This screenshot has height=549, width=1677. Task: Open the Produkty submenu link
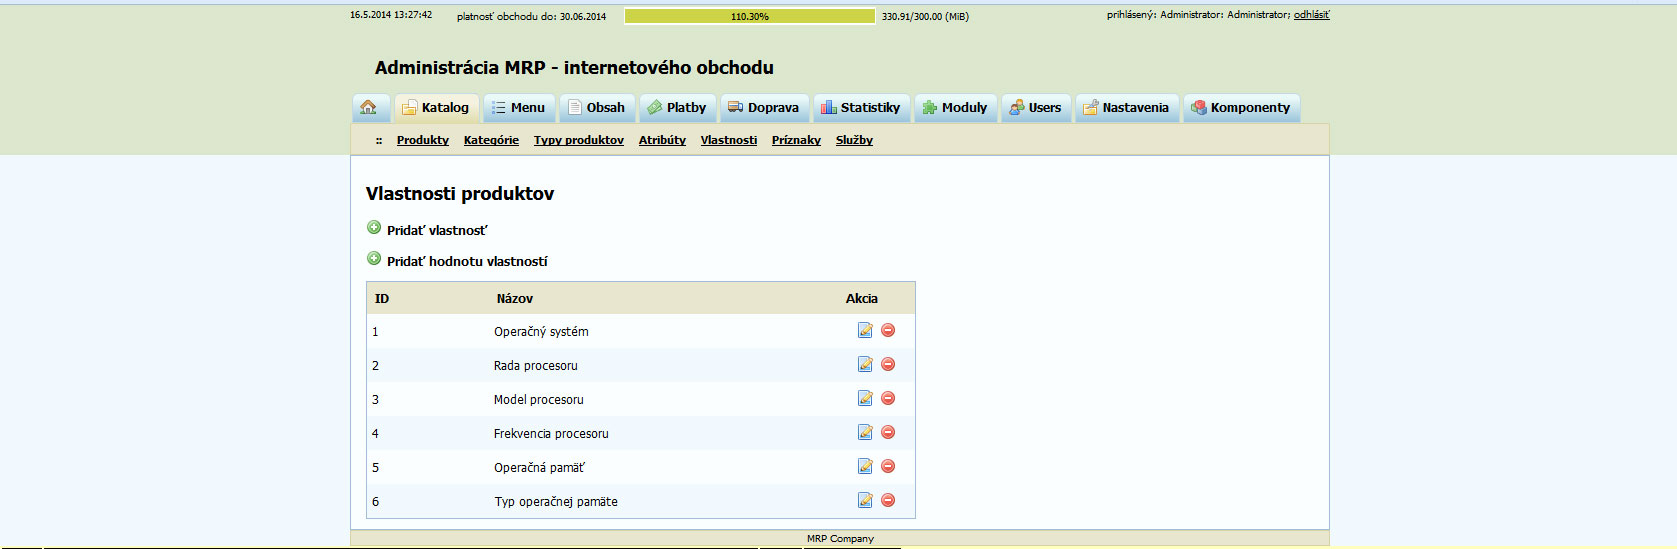pyautogui.click(x=422, y=140)
